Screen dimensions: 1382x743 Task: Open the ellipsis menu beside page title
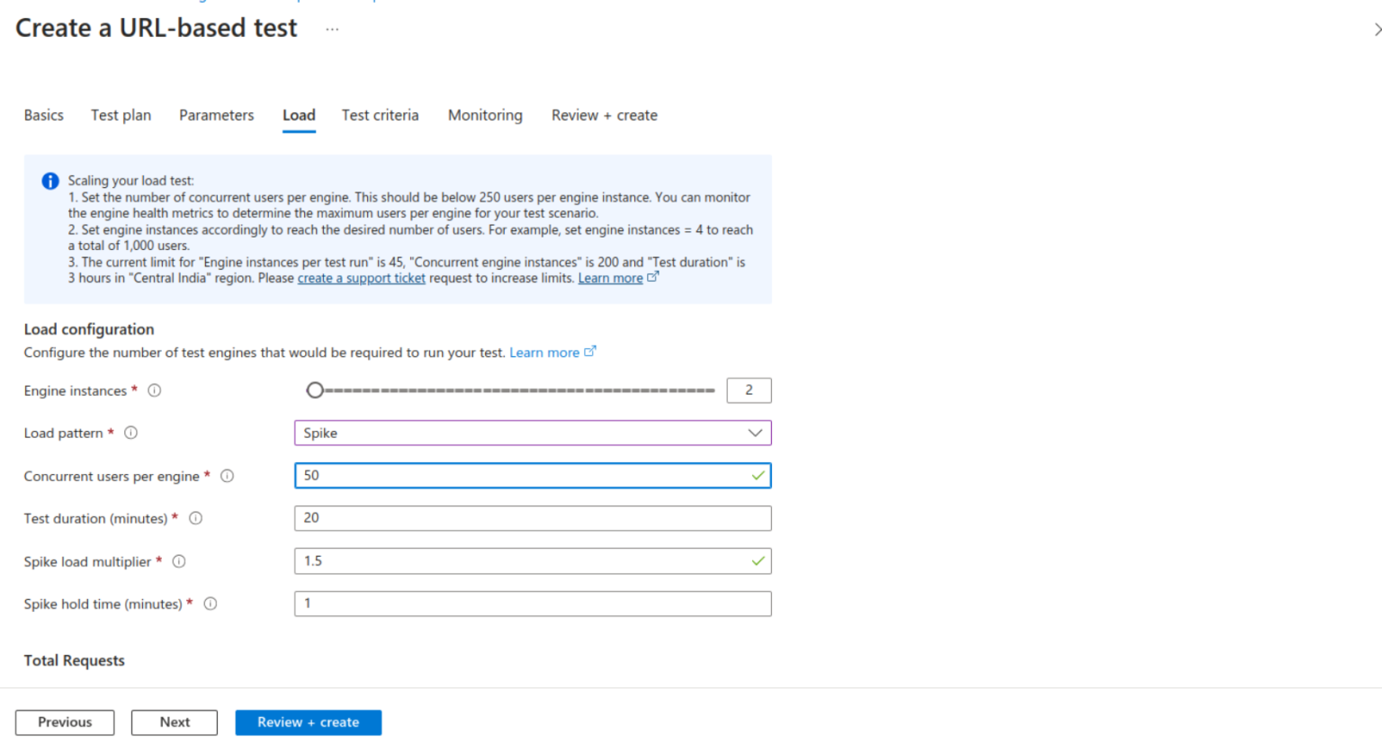[x=332, y=29]
